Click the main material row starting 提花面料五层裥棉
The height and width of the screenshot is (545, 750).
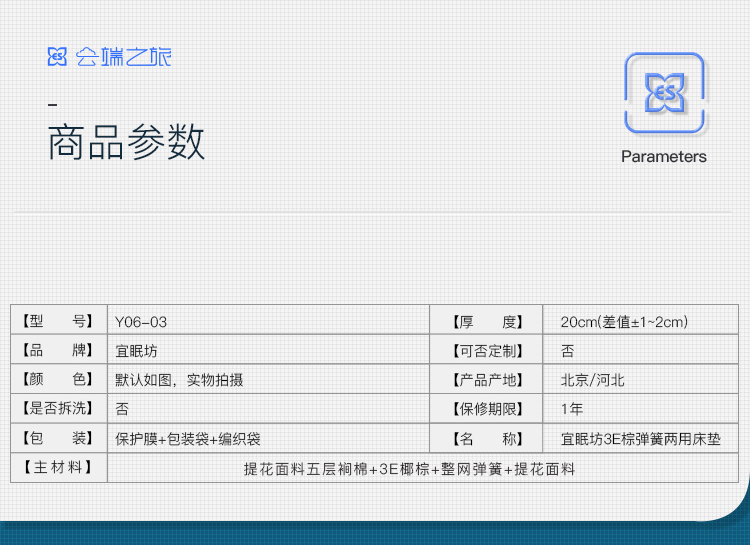409,468
